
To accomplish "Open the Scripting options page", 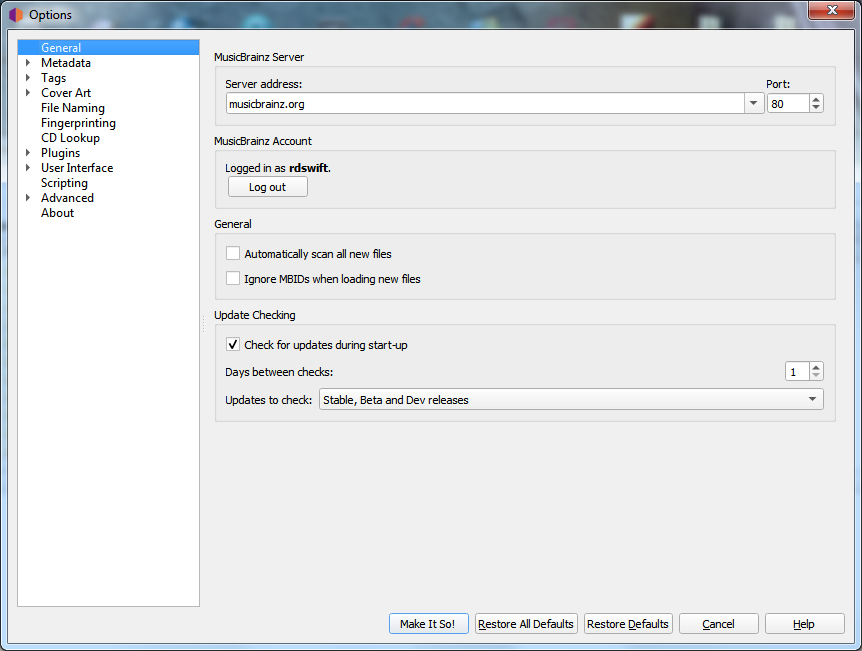I will point(64,183).
